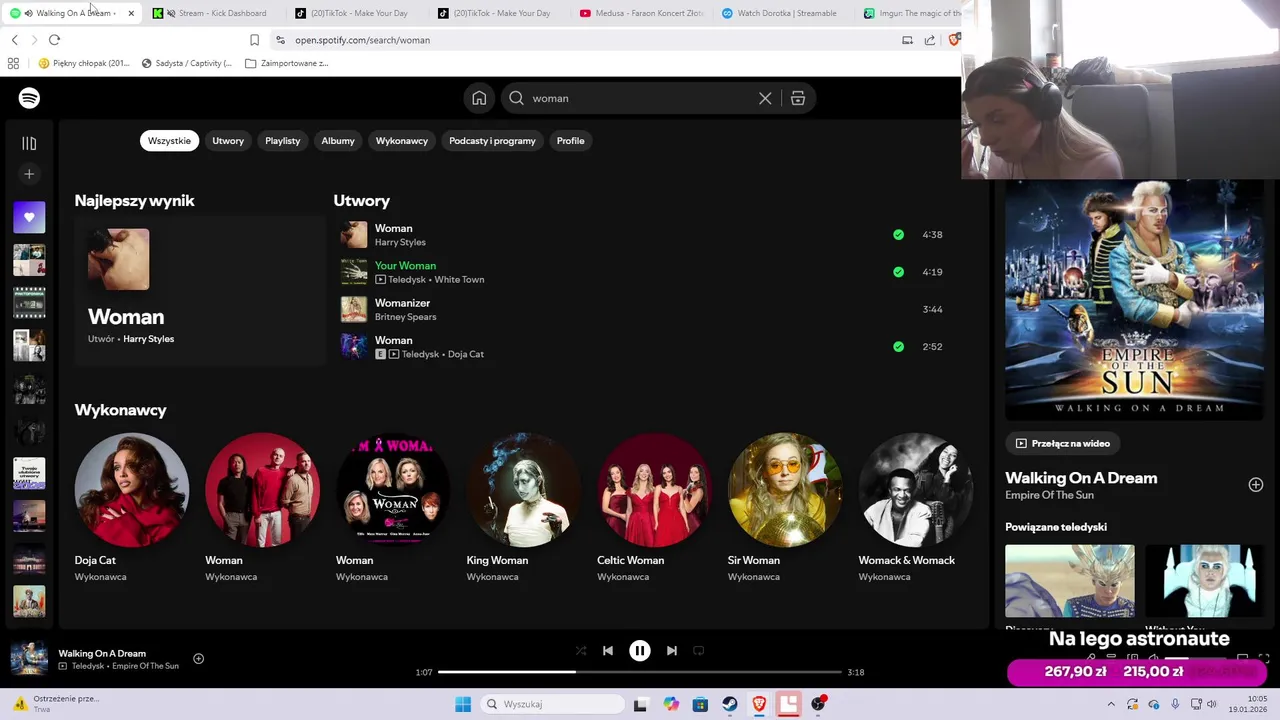Image resolution: width=1280 pixels, height=720 pixels.
Task: Select the Wykonawcy filter chip
Action: click(402, 141)
